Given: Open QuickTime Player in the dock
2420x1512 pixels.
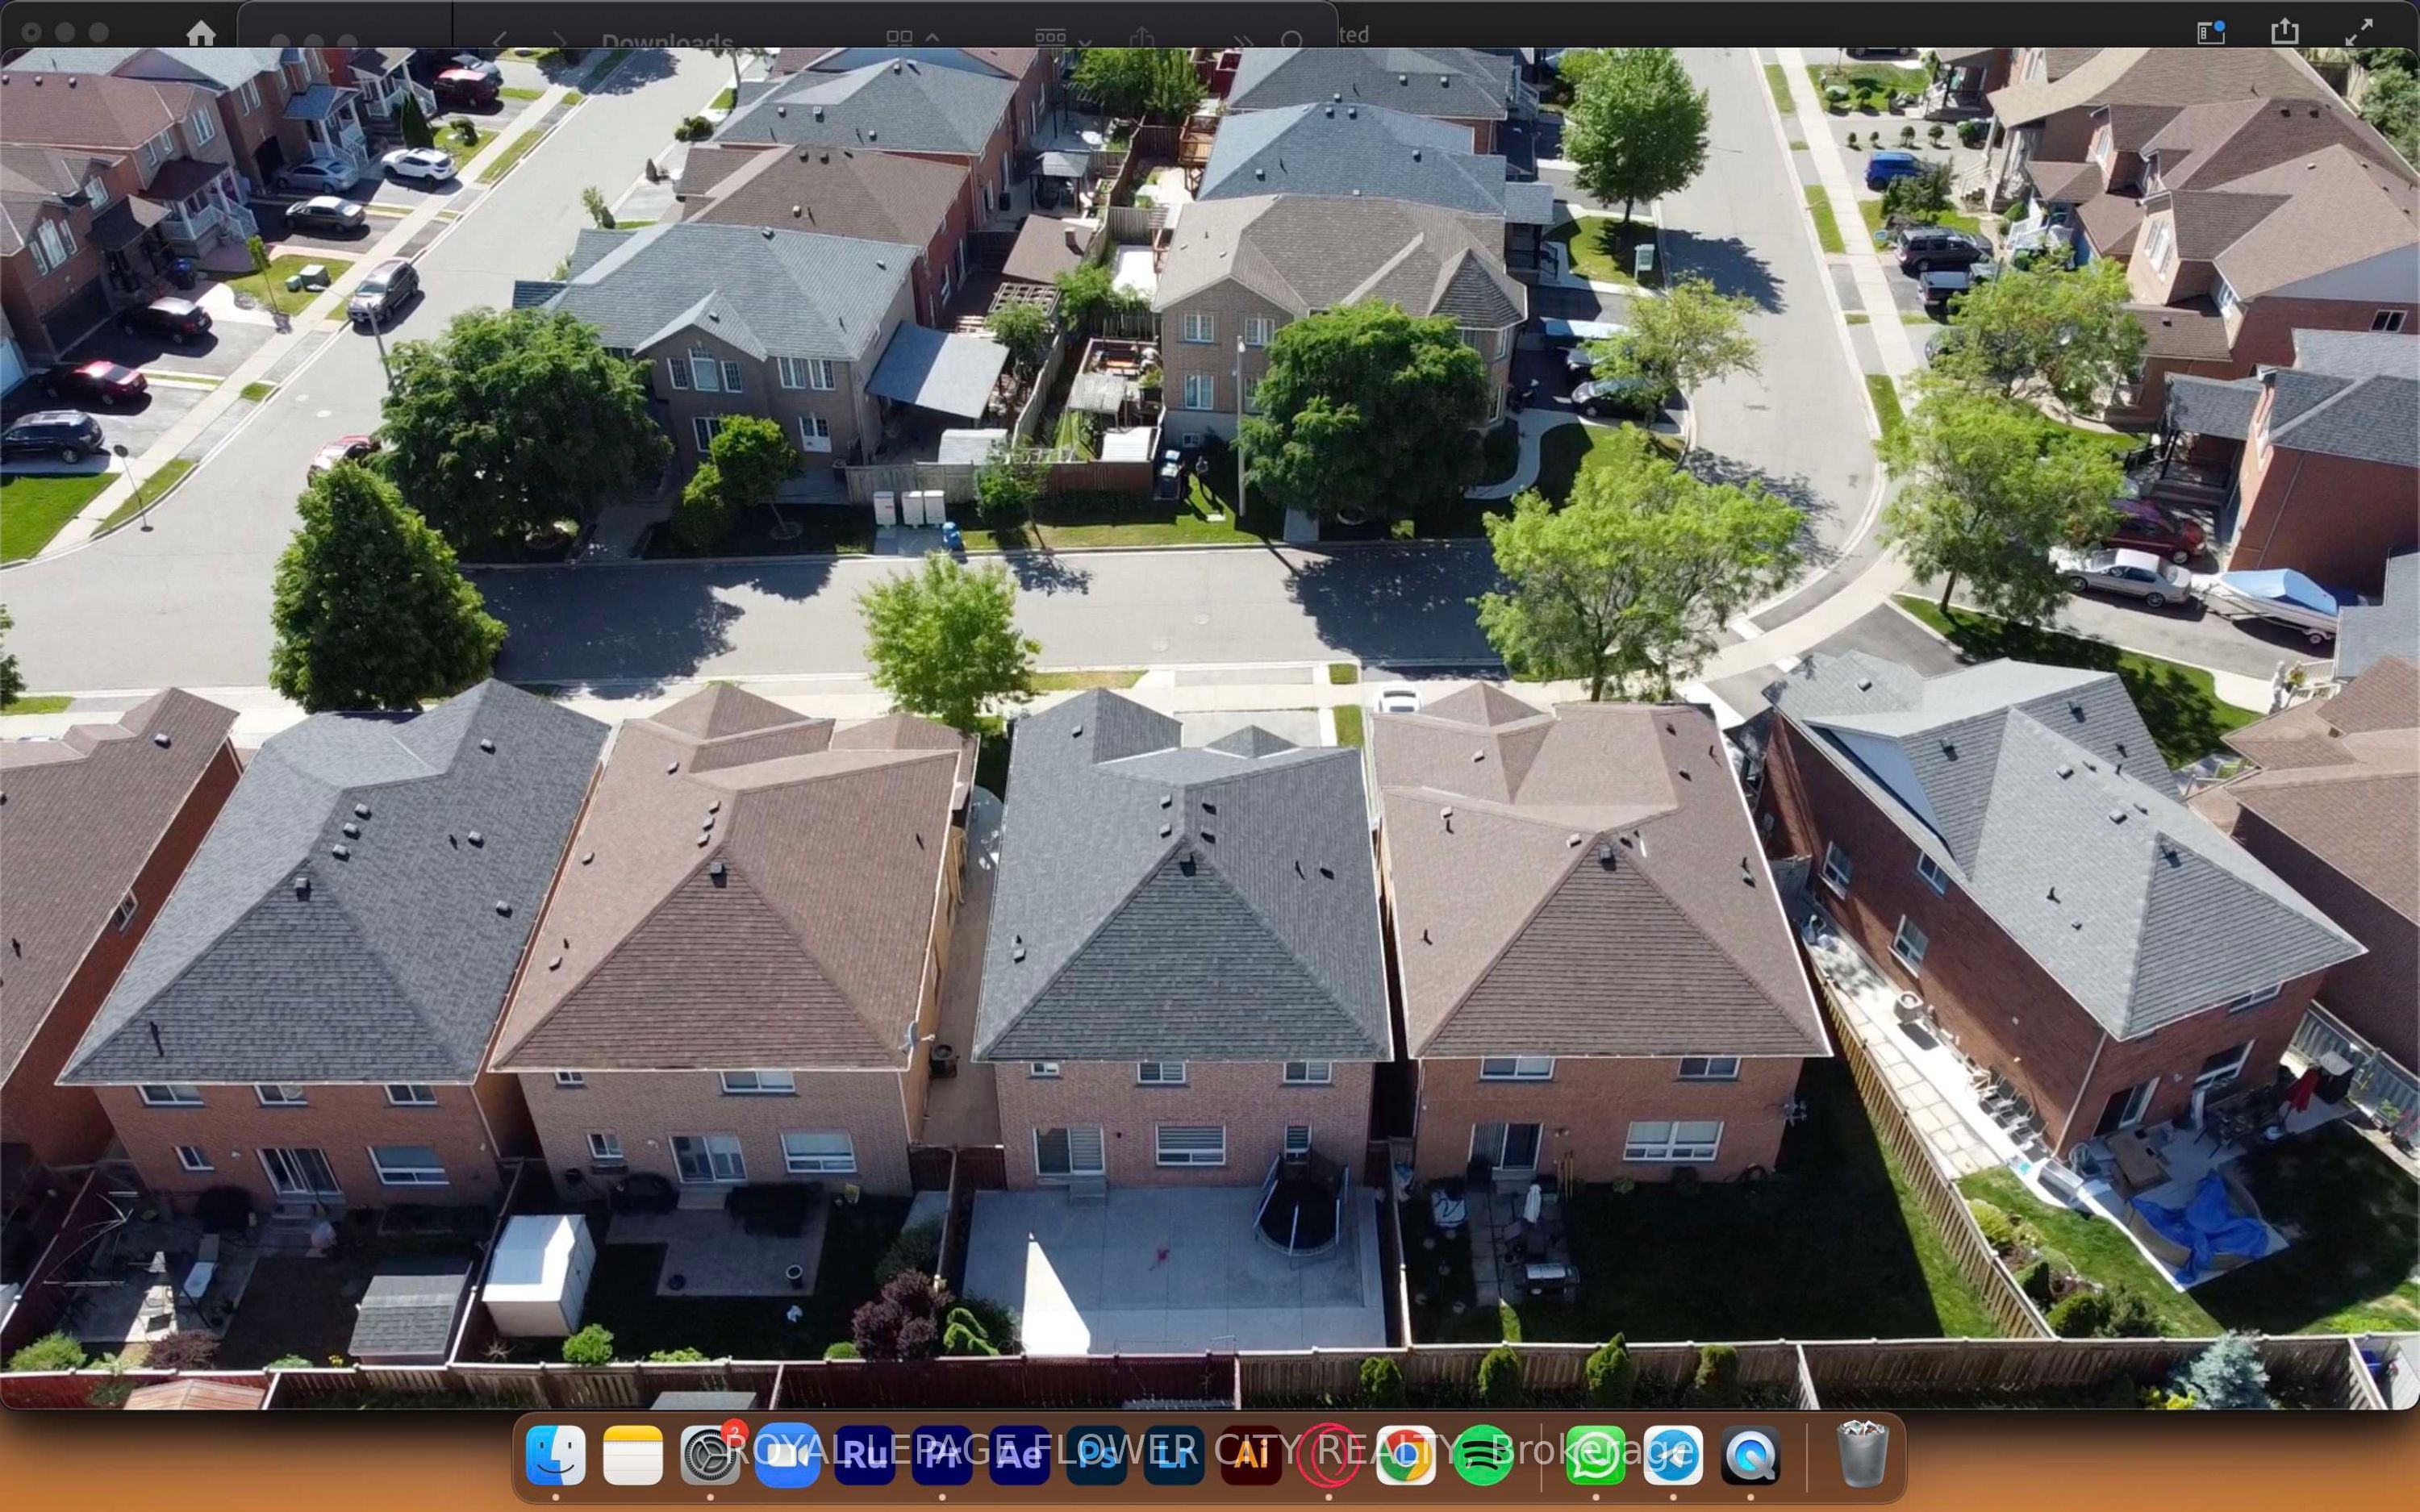Looking at the screenshot, I should [x=1750, y=1455].
